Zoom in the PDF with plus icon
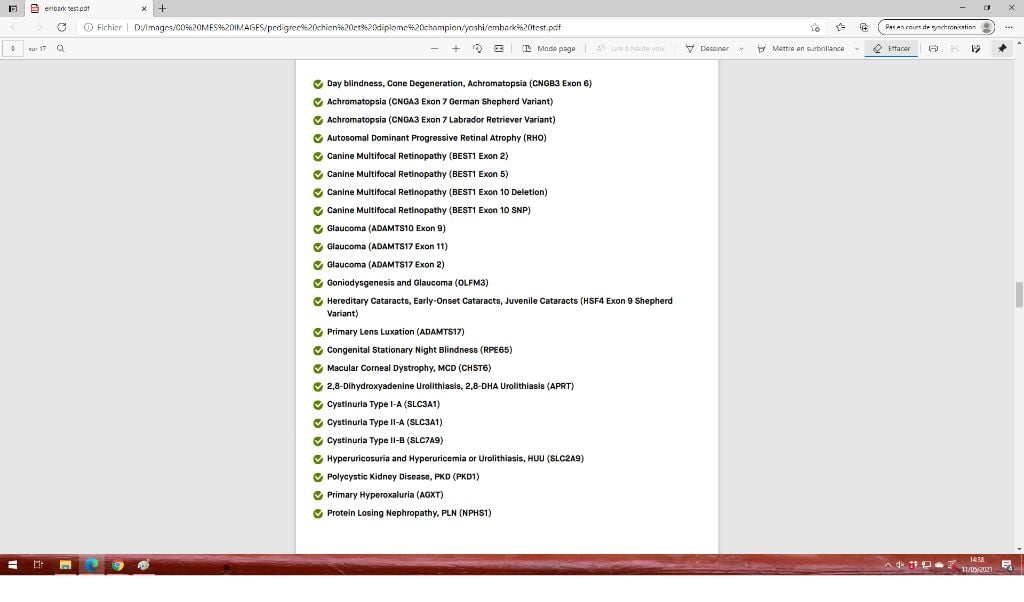The image size is (1024, 602). (456, 48)
